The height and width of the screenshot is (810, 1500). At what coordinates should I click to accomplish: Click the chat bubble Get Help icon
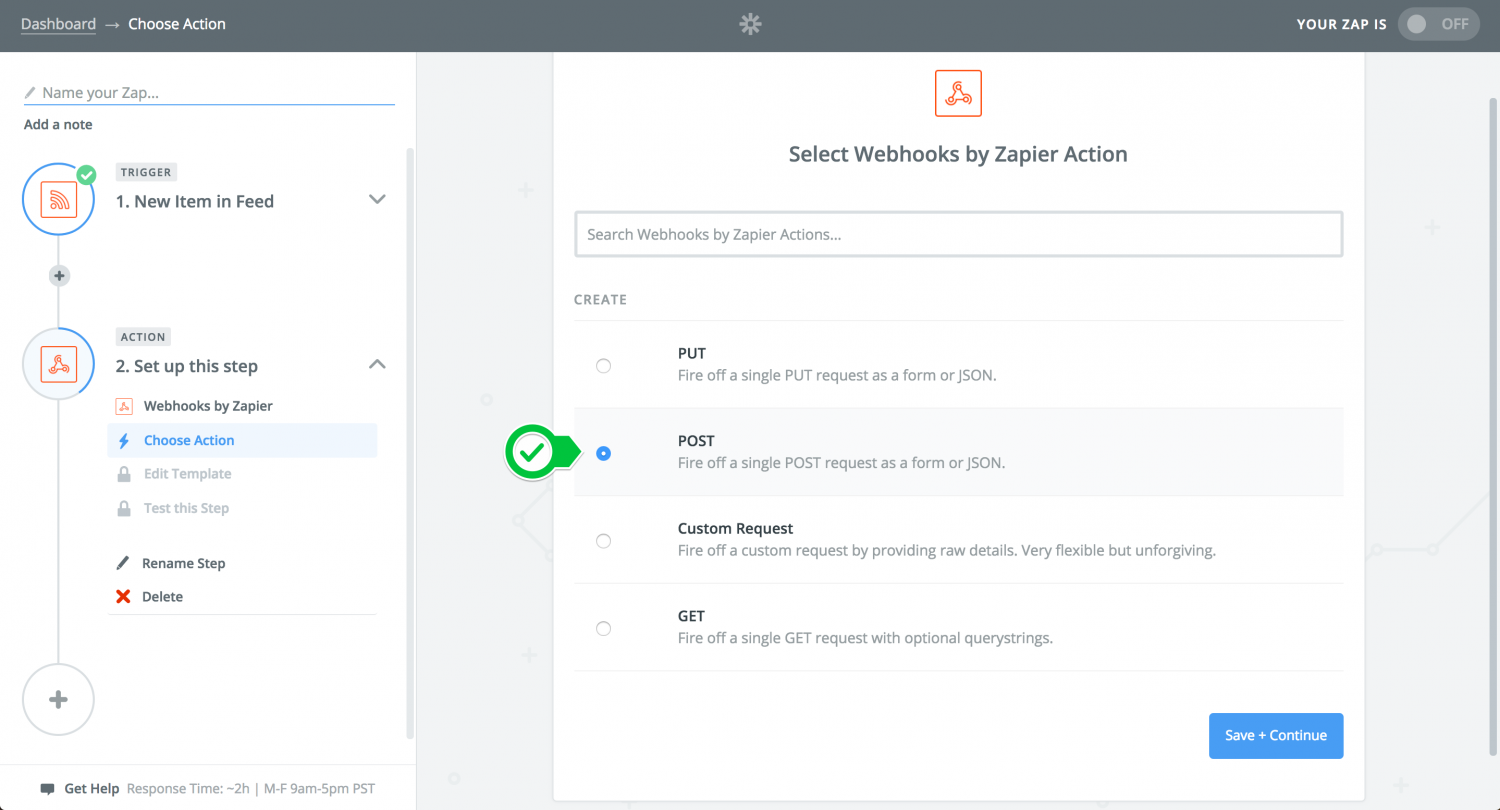tap(47, 788)
